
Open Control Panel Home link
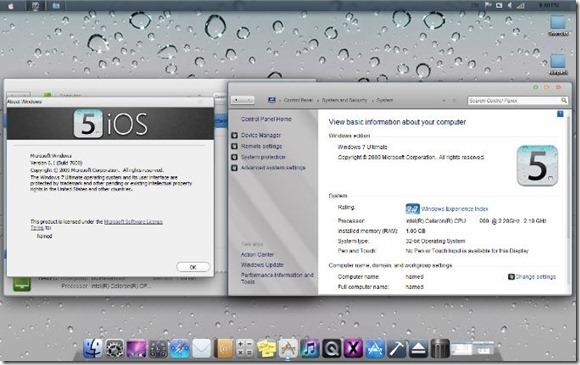coord(266,119)
